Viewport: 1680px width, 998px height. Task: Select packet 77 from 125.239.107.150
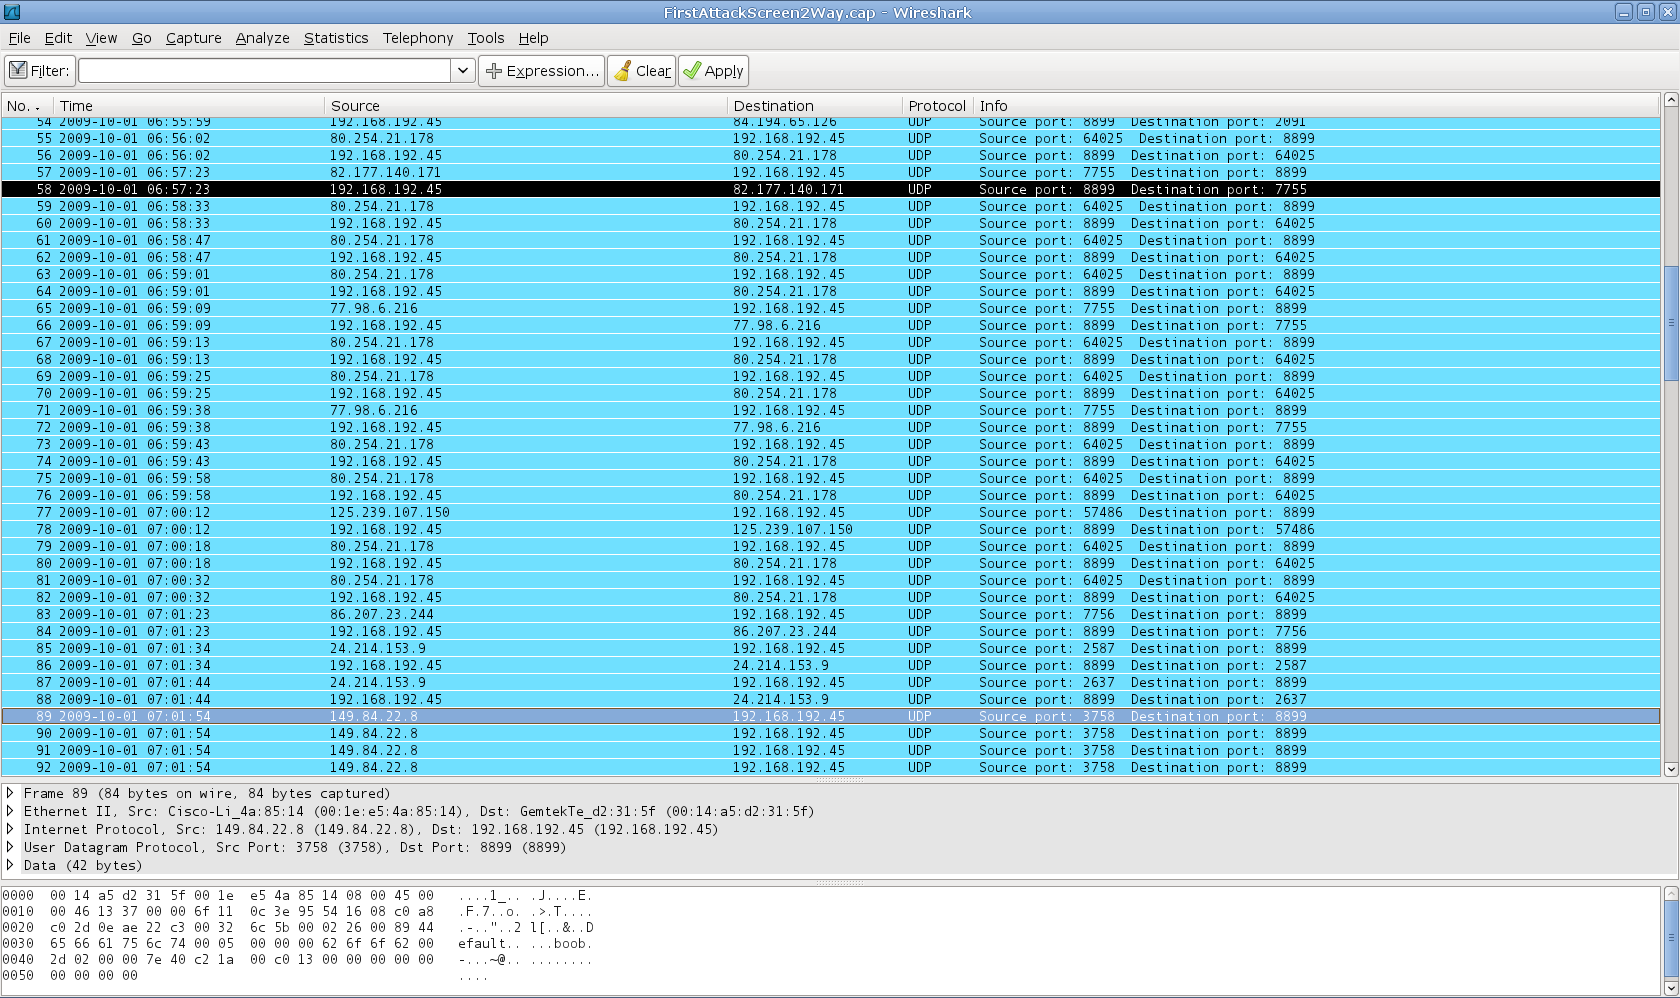point(830,512)
